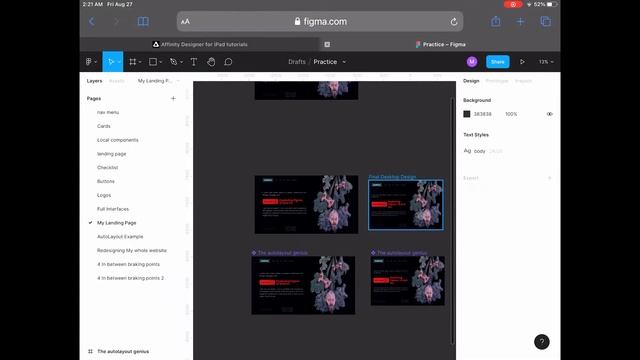Open the Full Interfaces page
Viewport: 640px width, 360px height.
click(x=113, y=209)
